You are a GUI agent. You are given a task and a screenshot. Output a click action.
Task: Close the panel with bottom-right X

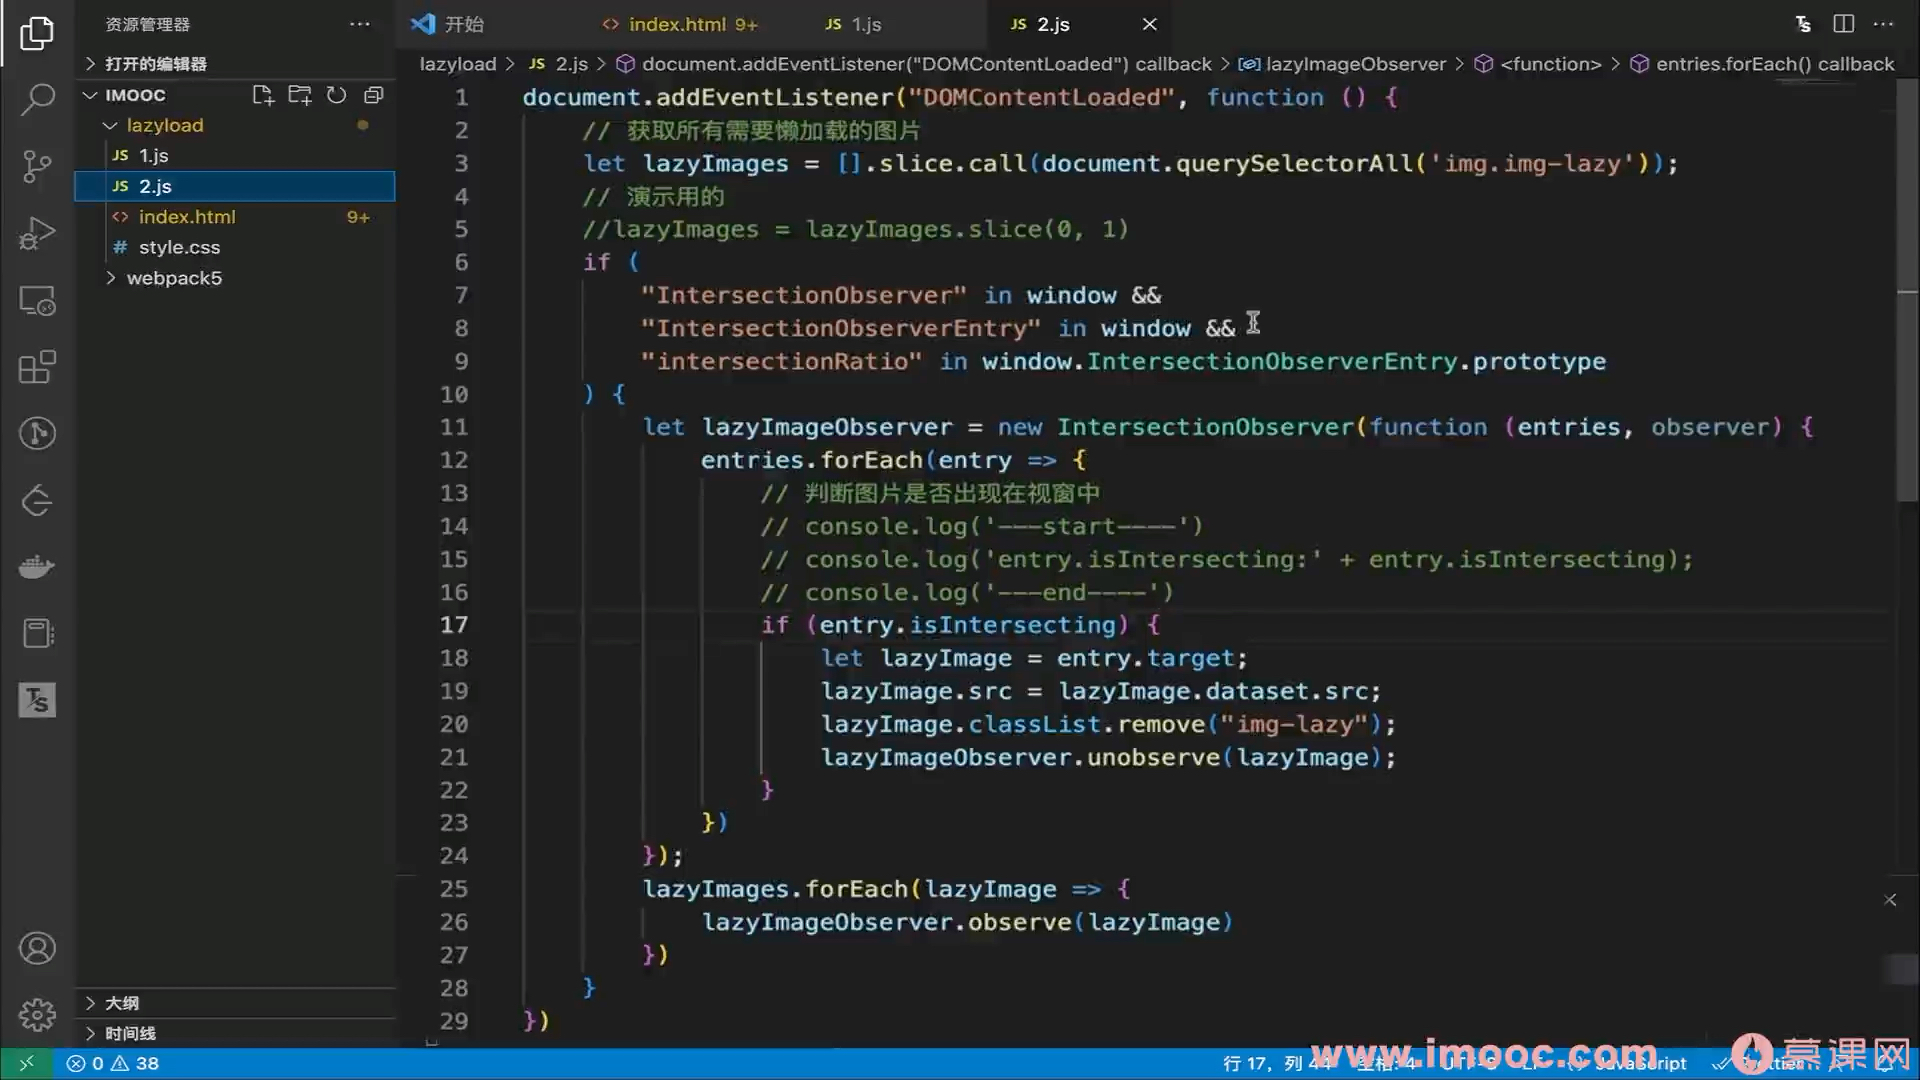1890,900
